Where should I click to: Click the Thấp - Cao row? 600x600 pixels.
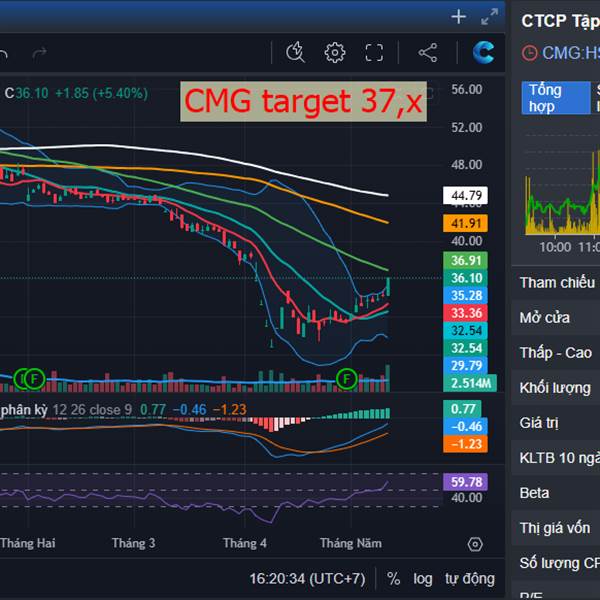tap(556, 353)
